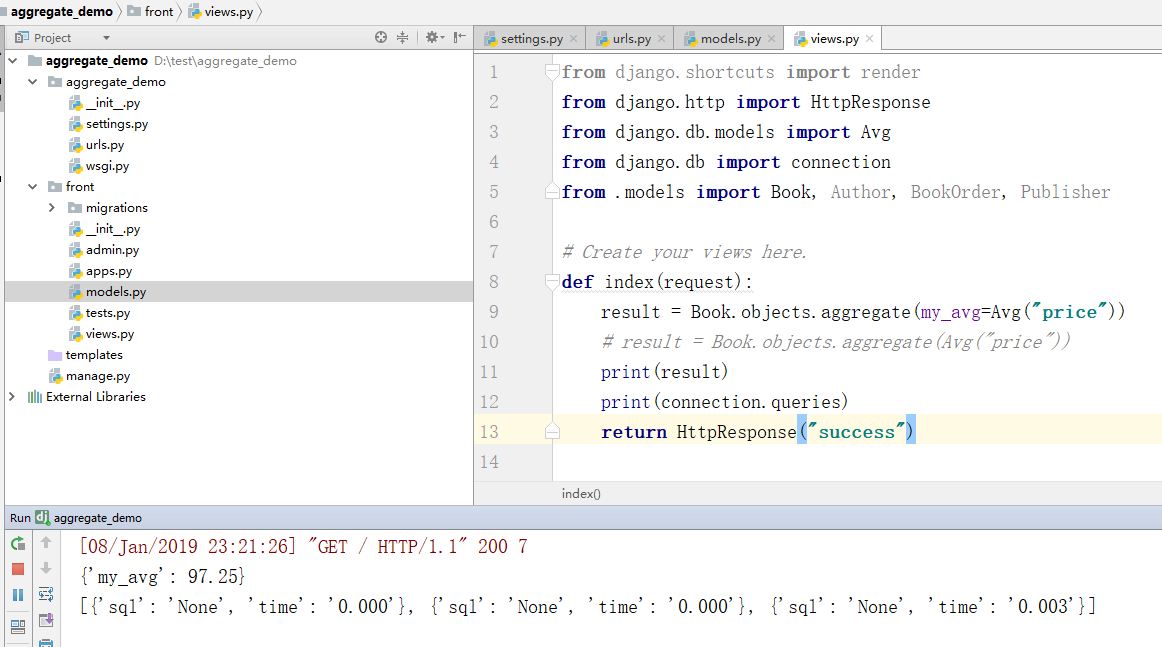This screenshot has height=647, width=1162.
Task: Toggle soft-wrap in the Run console
Action: [x=46, y=594]
